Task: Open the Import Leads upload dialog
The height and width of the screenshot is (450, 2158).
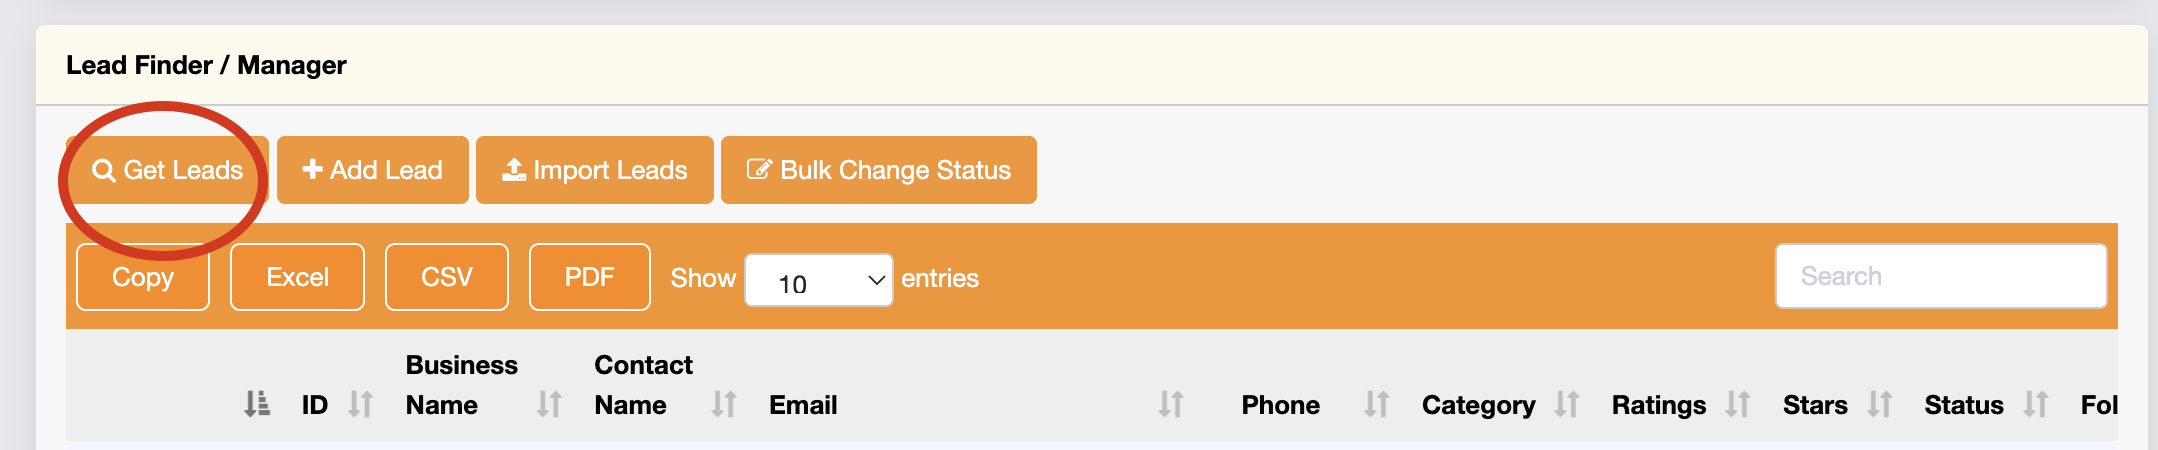Action: [x=594, y=170]
